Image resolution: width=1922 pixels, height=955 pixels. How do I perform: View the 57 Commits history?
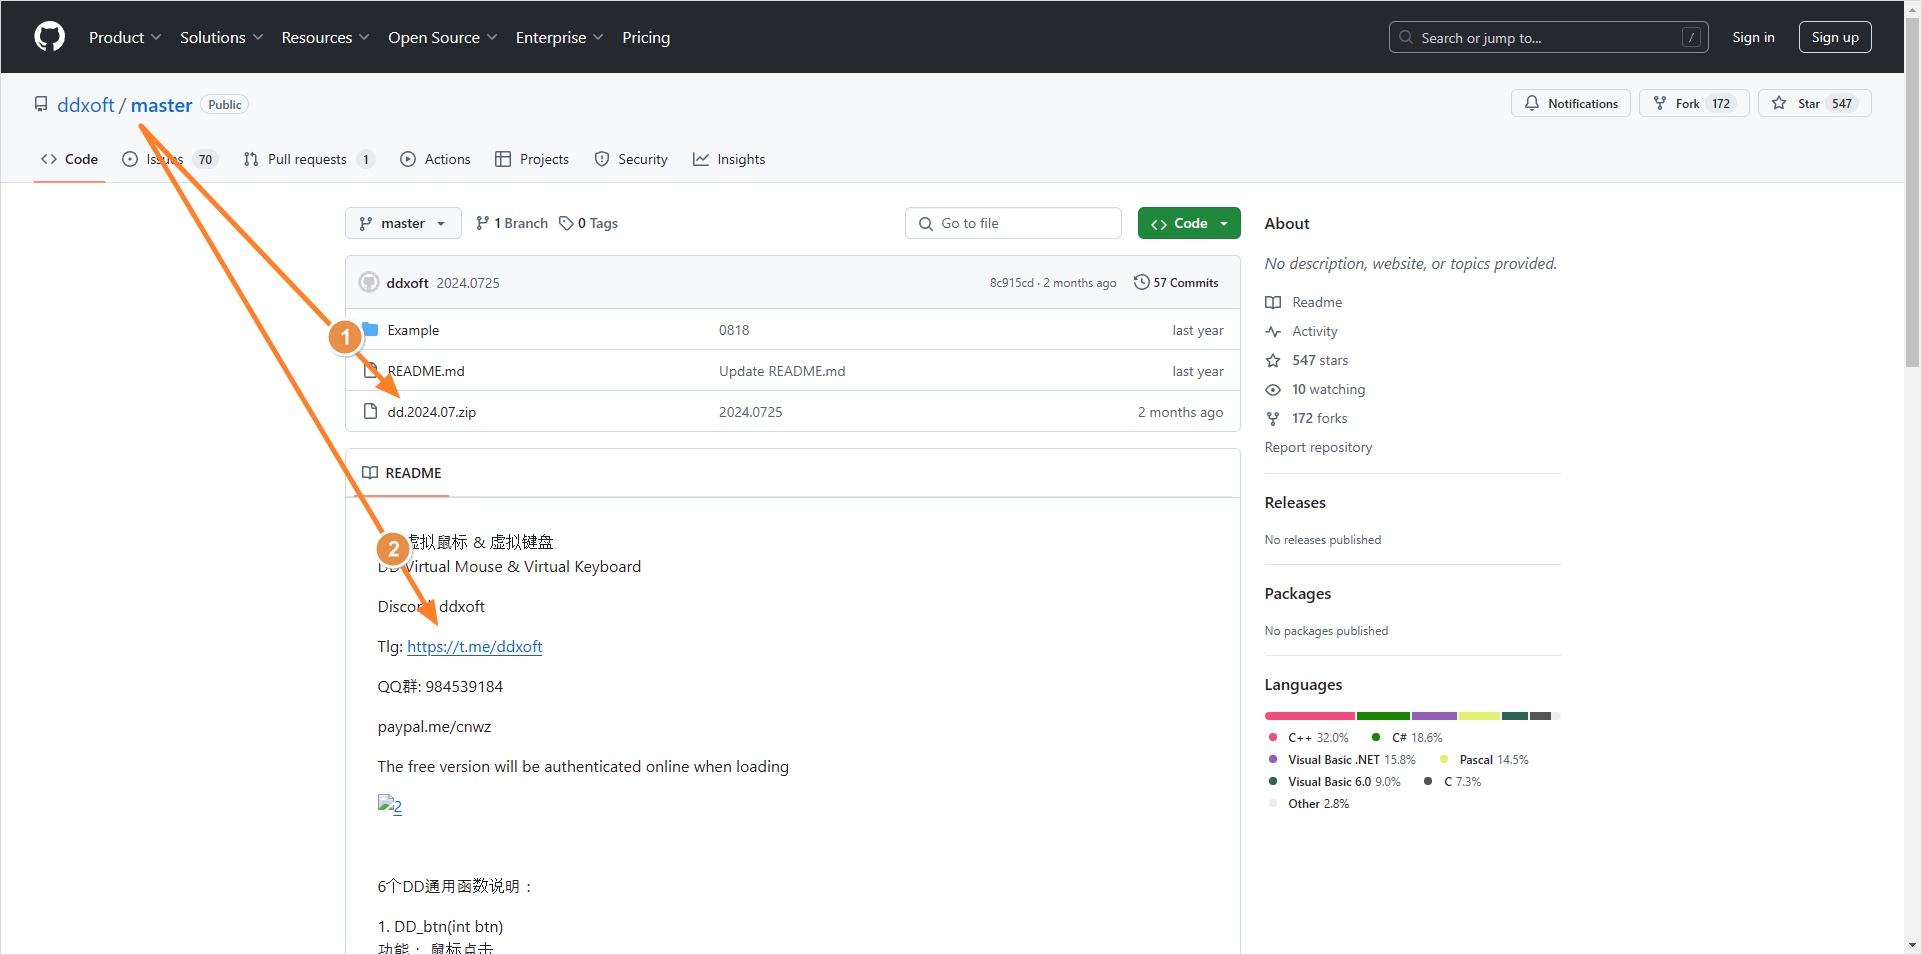pos(1176,283)
